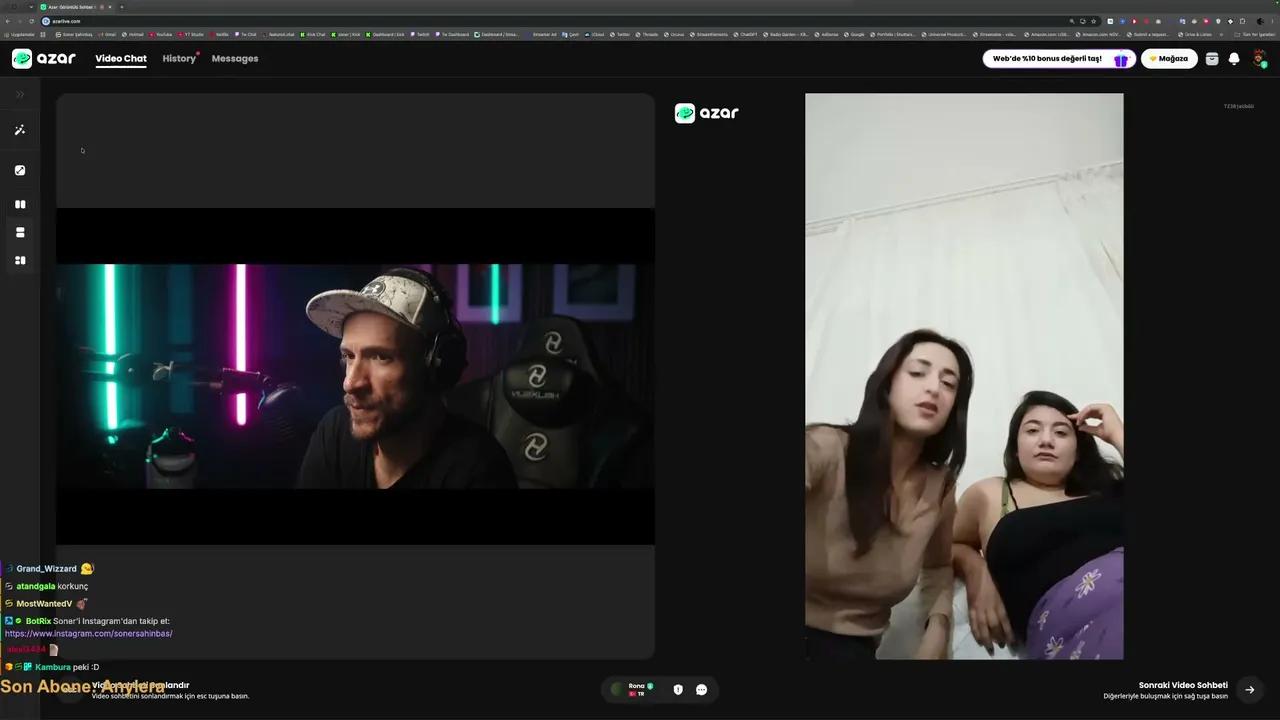Viewport: 1280px width, 720px height.
Task: Open the Mağaza store button
Action: coord(1169,59)
